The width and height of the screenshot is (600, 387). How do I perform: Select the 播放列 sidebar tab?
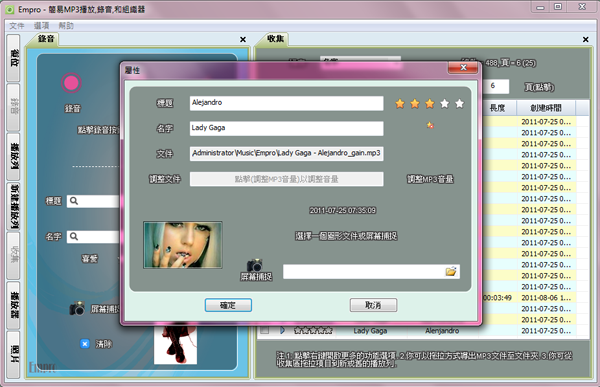point(14,156)
